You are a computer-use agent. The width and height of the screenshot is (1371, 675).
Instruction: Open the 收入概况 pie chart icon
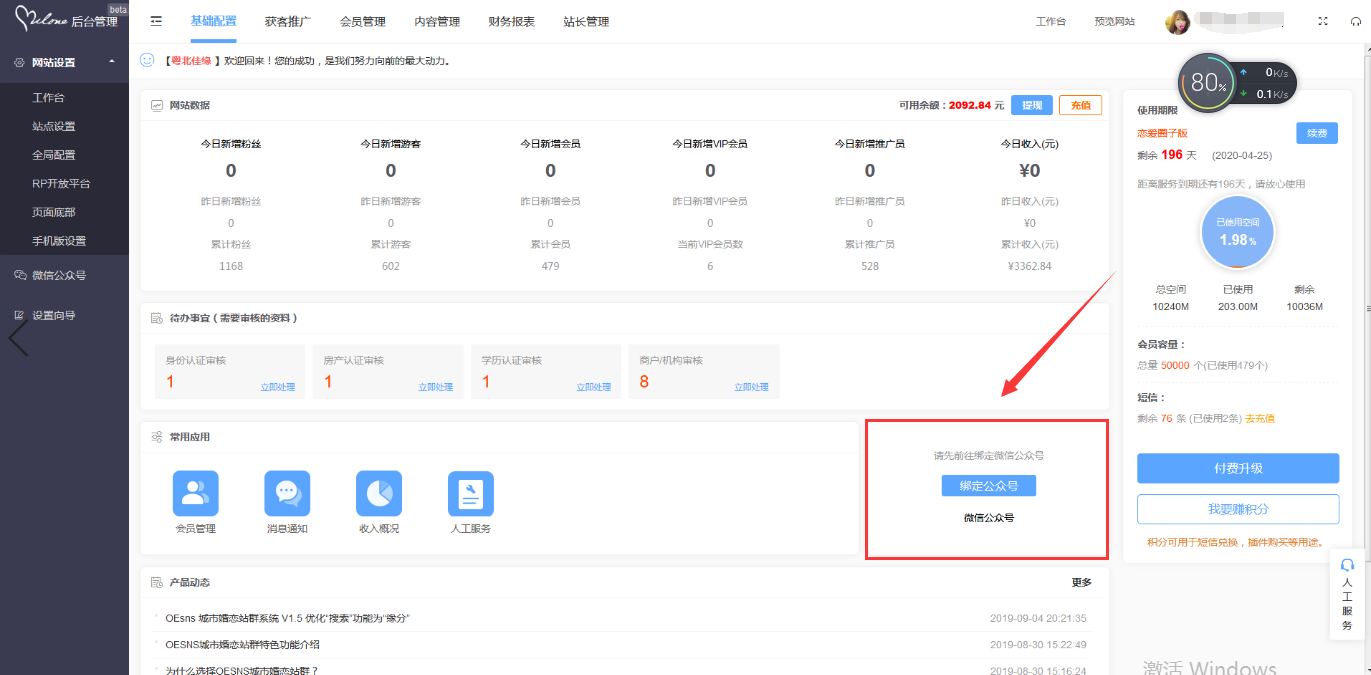pos(379,494)
